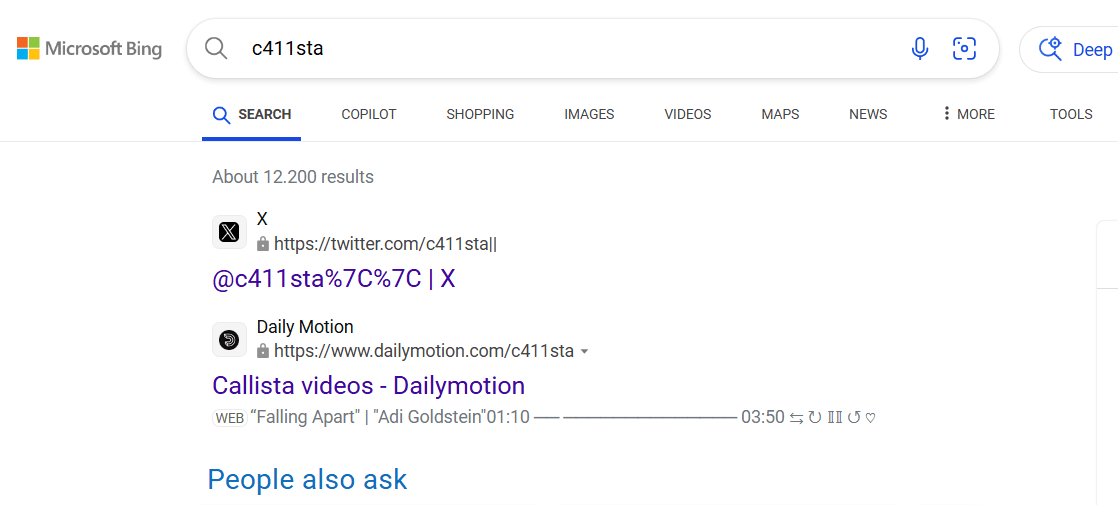Image resolution: width=1118 pixels, height=505 pixels.
Task: Open the @c411sta X result link
Action: (333, 279)
